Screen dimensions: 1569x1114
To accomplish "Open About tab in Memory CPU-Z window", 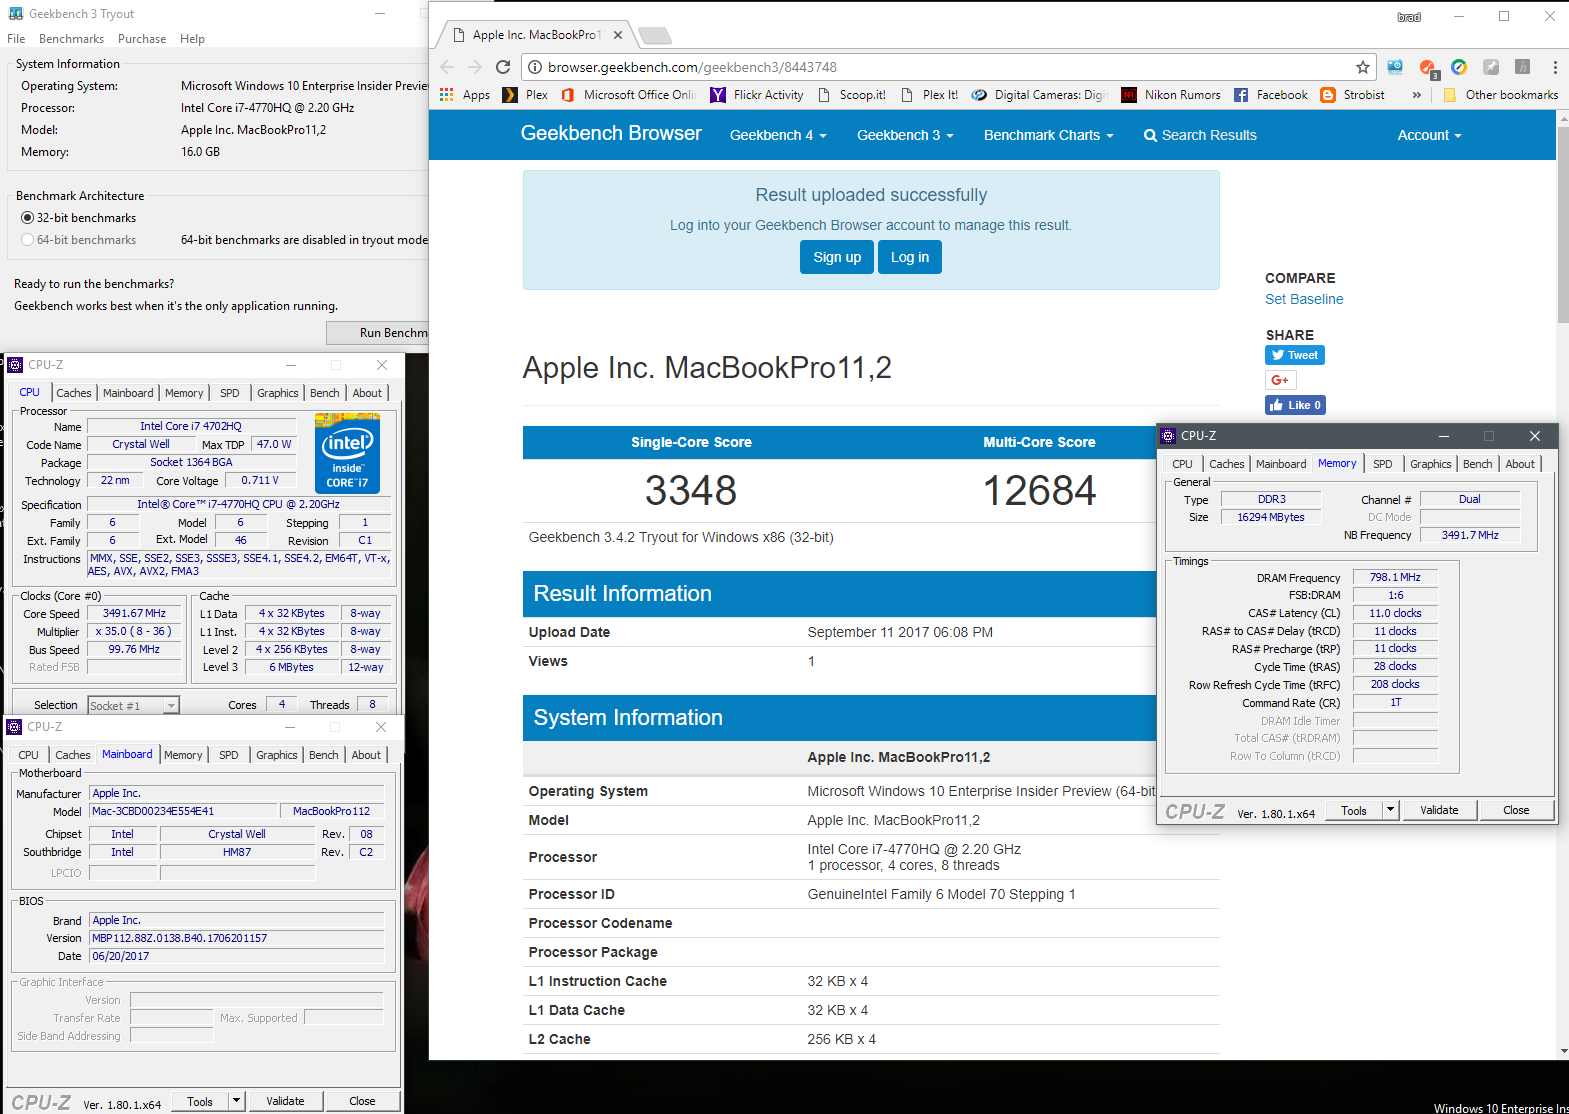I will point(1520,464).
